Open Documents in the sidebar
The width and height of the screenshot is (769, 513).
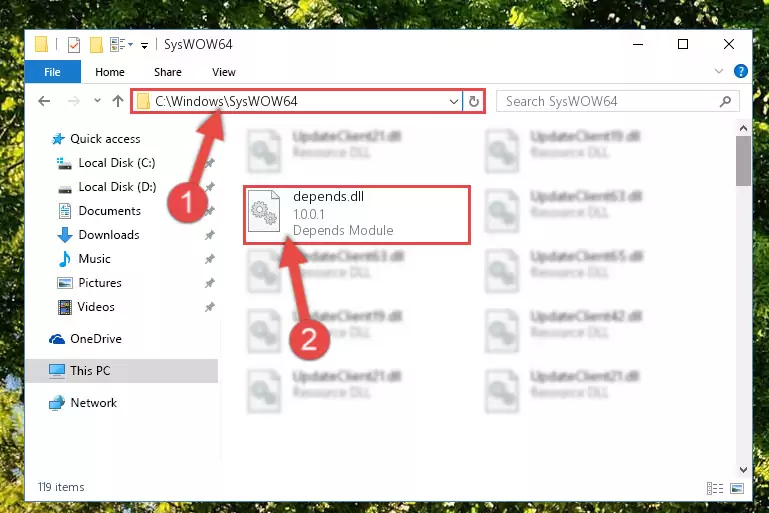[109, 211]
